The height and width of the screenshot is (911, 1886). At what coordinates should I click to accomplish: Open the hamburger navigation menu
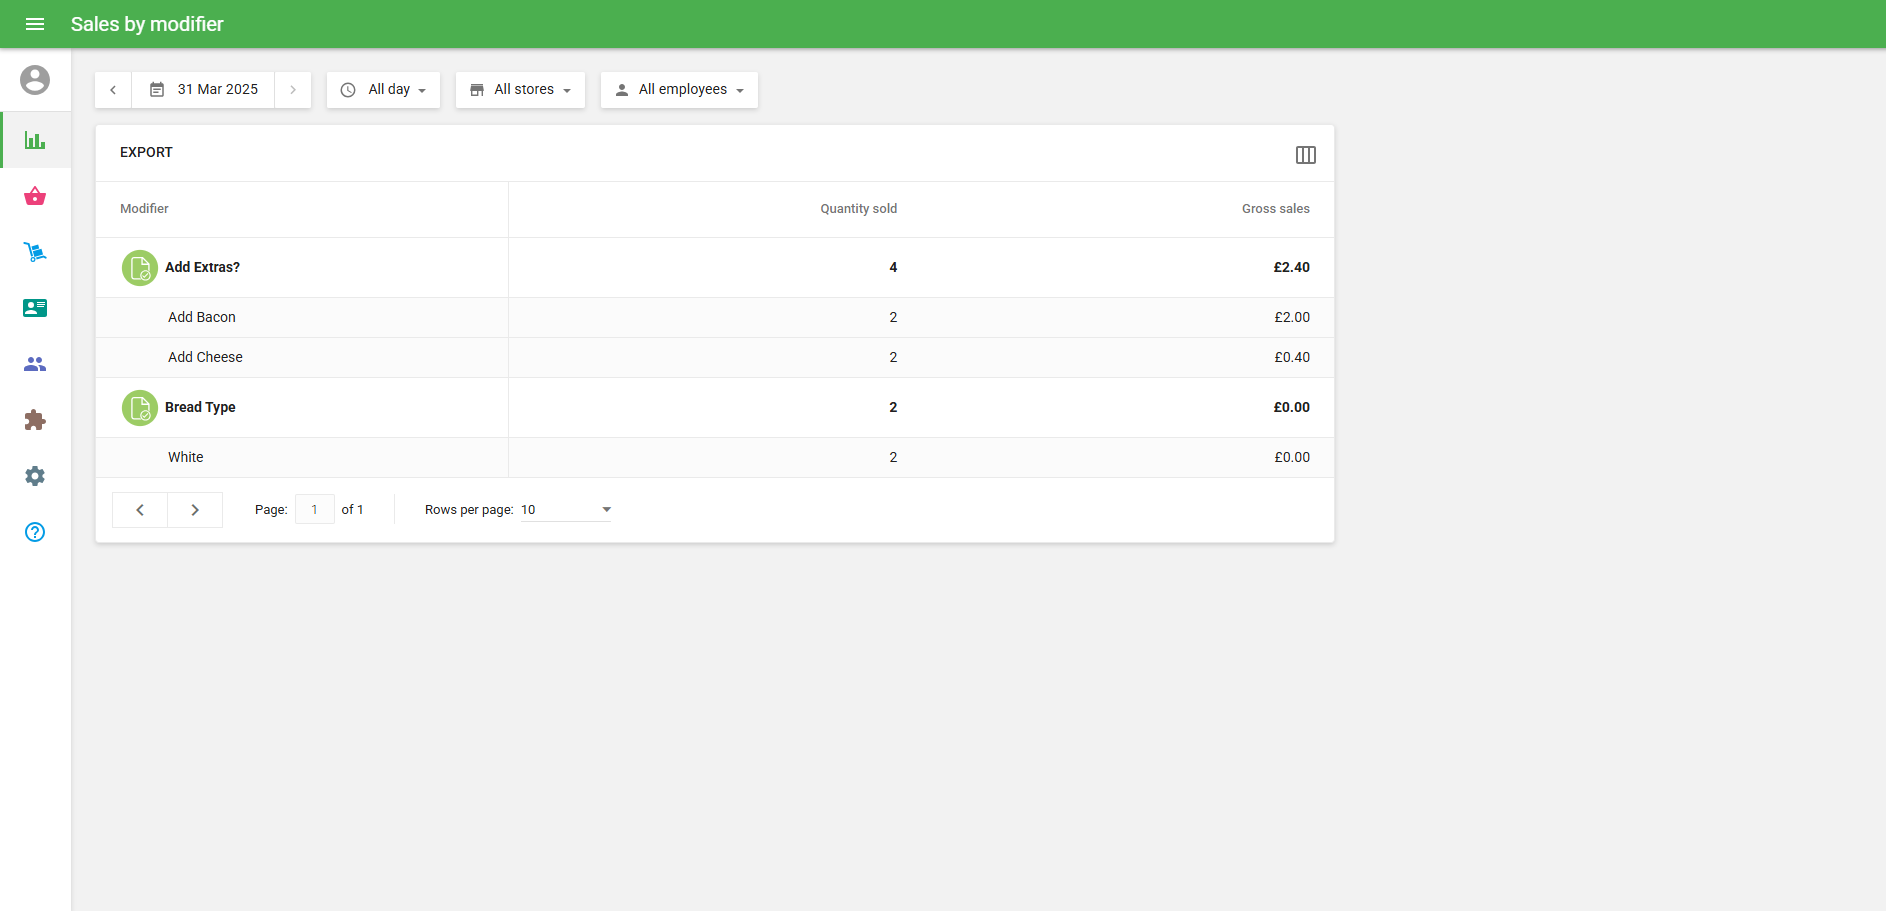coord(35,24)
